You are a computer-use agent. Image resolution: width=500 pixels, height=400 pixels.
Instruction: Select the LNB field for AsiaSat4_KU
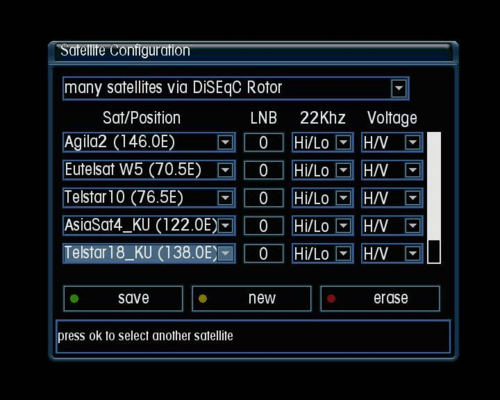click(x=264, y=226)
